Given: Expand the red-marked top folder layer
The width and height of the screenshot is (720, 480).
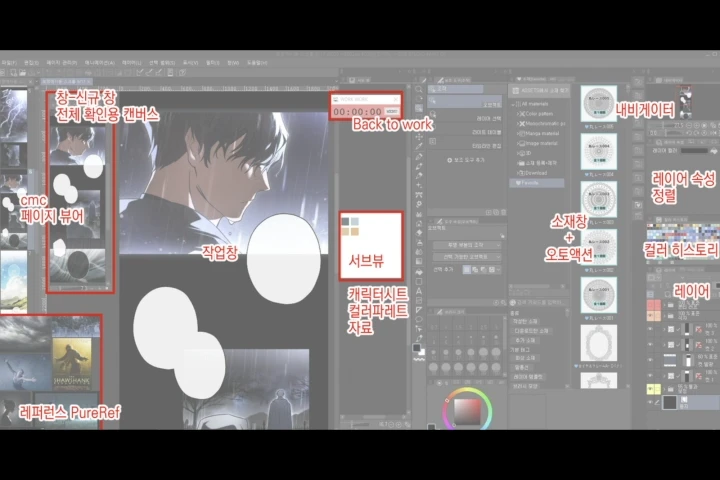Looking at the screenshot, I should (x=664, y=305).
